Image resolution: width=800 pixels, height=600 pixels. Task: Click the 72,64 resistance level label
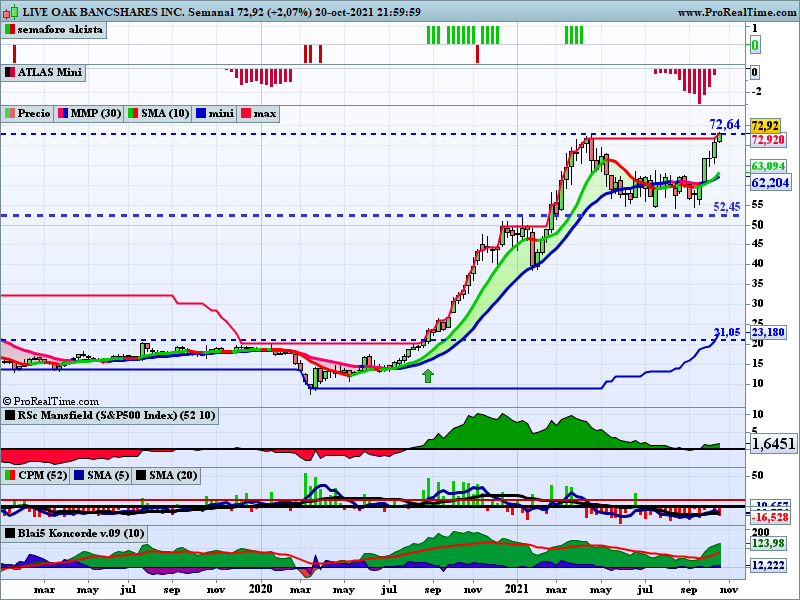point(724,124)
